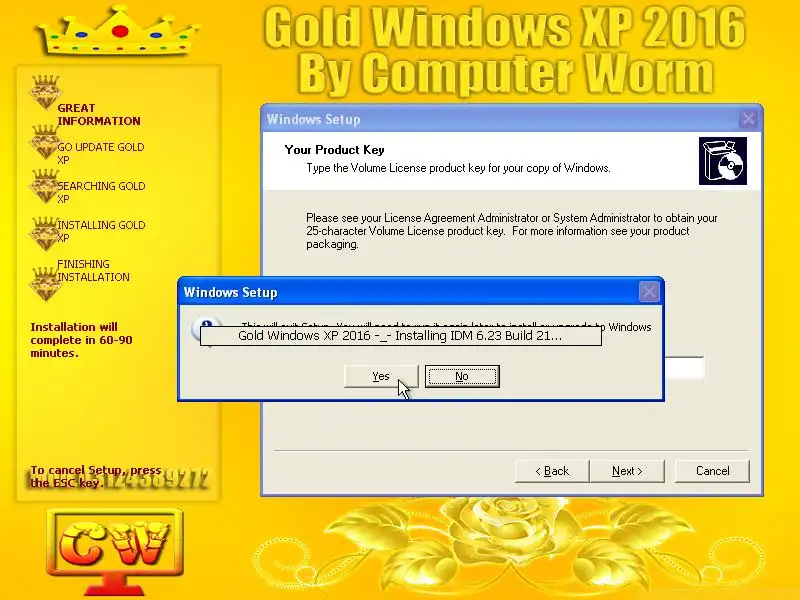Click the 'SEARCHING GOLD XP' step text
The height and width of the screenshot is (600, 800).
102,192
